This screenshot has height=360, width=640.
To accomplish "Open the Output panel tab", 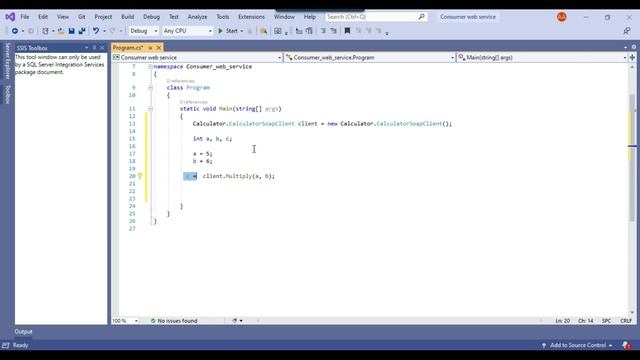I will [23, 332].
